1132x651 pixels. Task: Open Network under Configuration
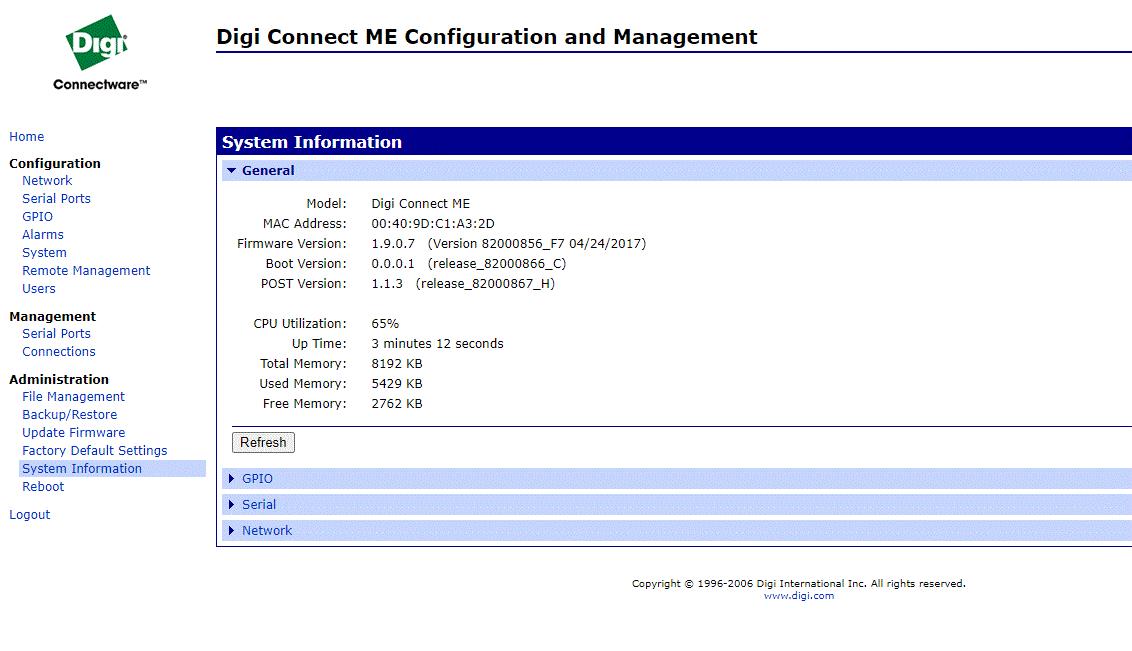point(47,180)
